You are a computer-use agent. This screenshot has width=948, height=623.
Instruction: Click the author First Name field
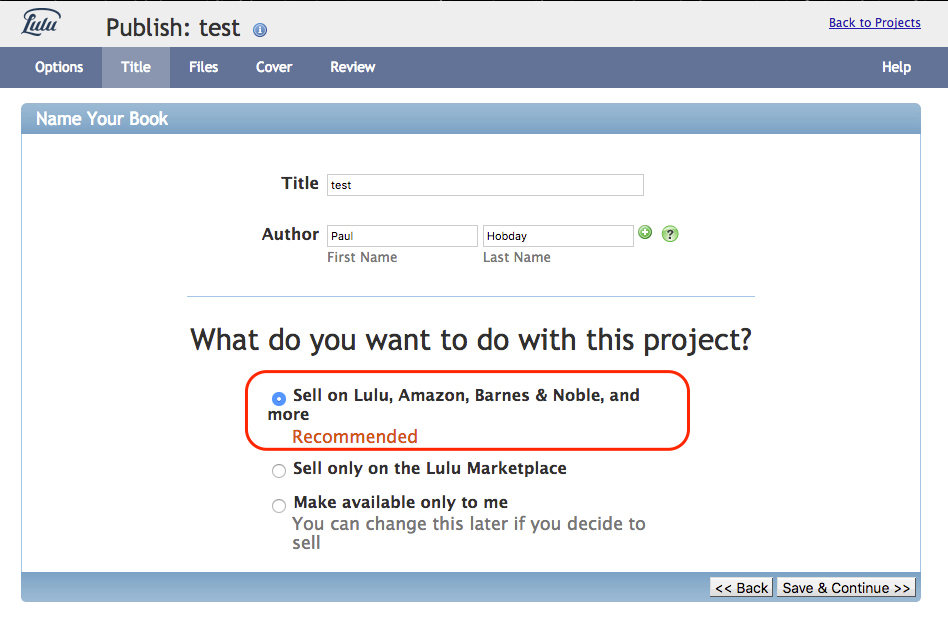click(402, 236)
